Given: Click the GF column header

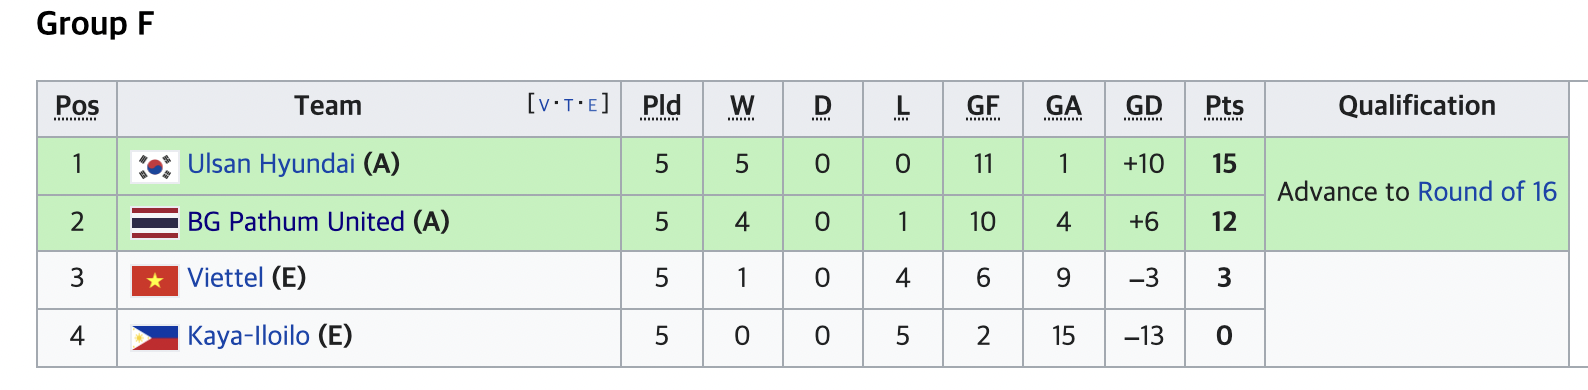Looking at the screenshot, I should [x=983, y=106].
